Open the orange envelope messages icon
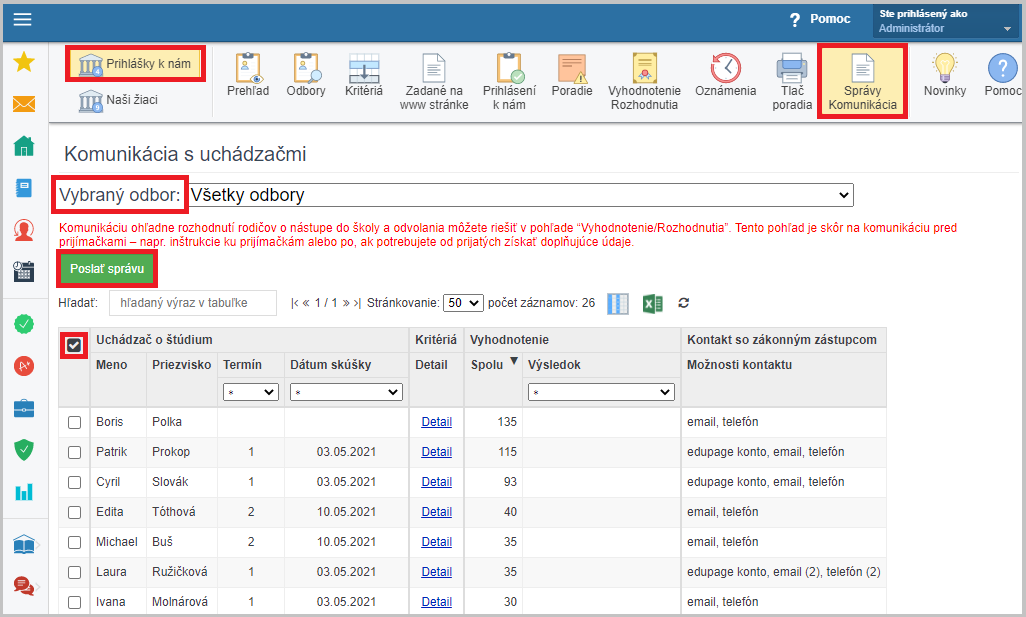Image resolution: width=1026 pixels, height=617 pixels. [x=24, y=104]
